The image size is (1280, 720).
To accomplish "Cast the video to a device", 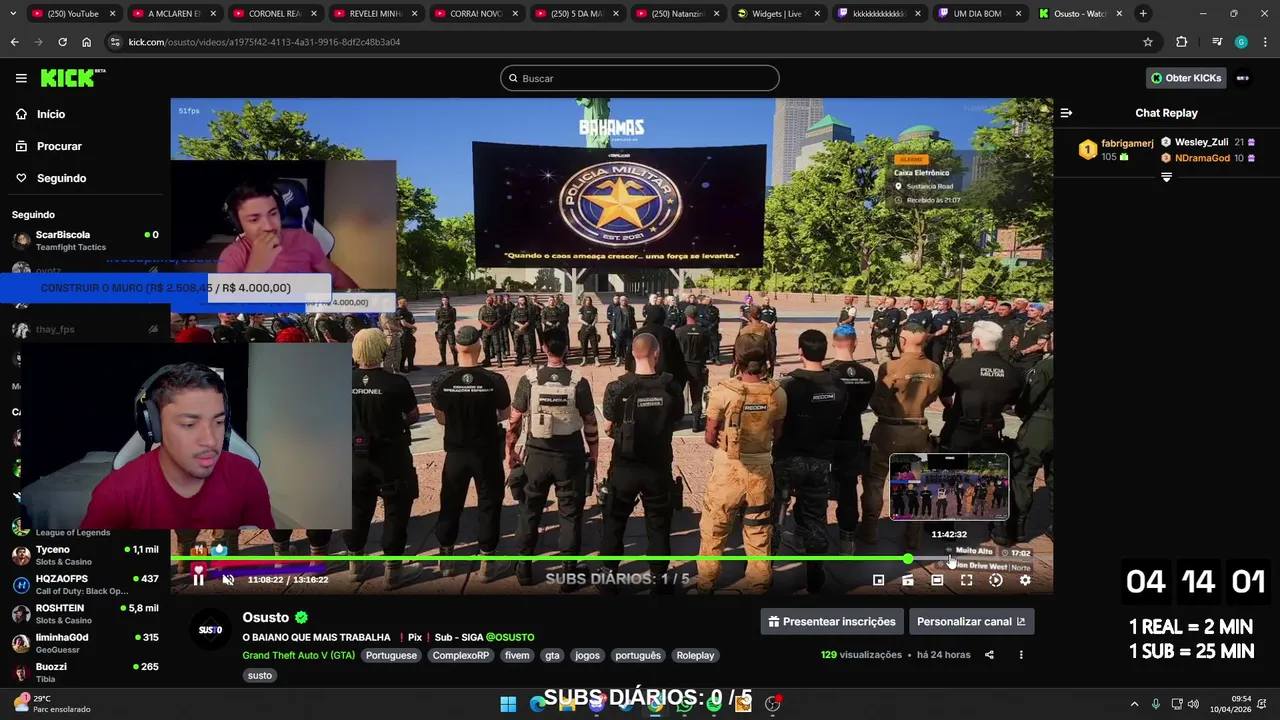I will tap(908, 580).
